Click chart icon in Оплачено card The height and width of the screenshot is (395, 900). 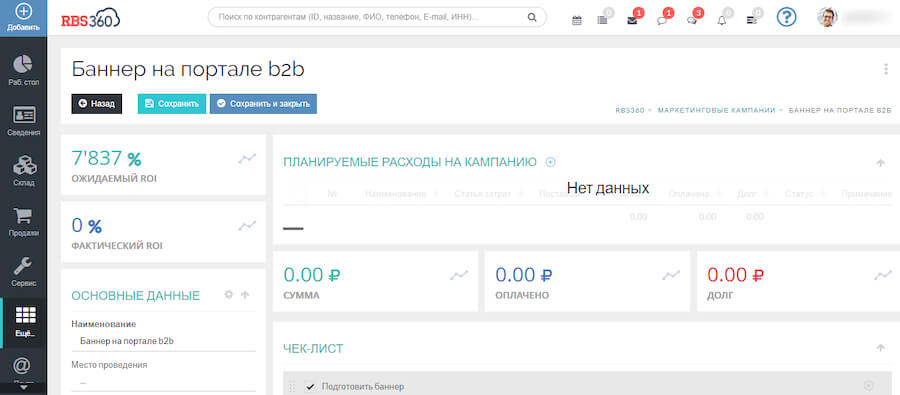671,276
